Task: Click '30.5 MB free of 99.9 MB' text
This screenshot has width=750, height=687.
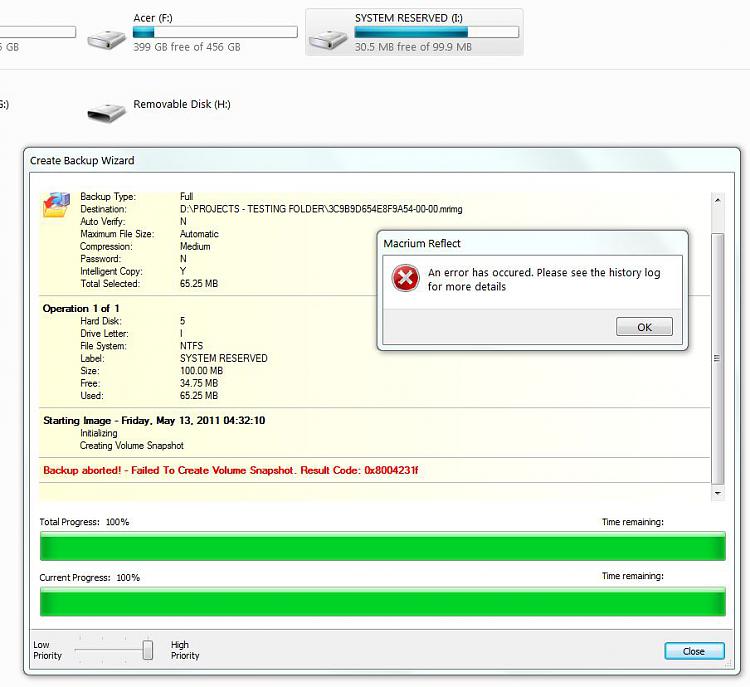Action: tap(413, 47)
